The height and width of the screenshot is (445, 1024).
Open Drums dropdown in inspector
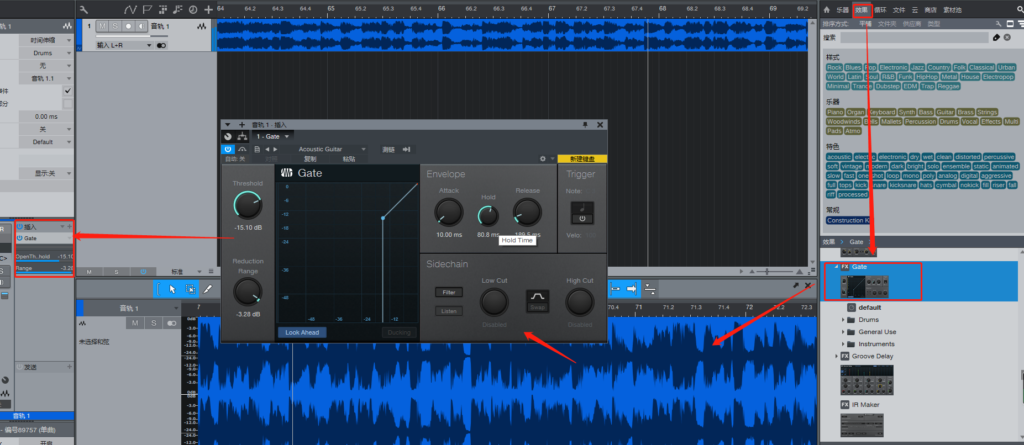pyautogui.click(x=46, y=53)
